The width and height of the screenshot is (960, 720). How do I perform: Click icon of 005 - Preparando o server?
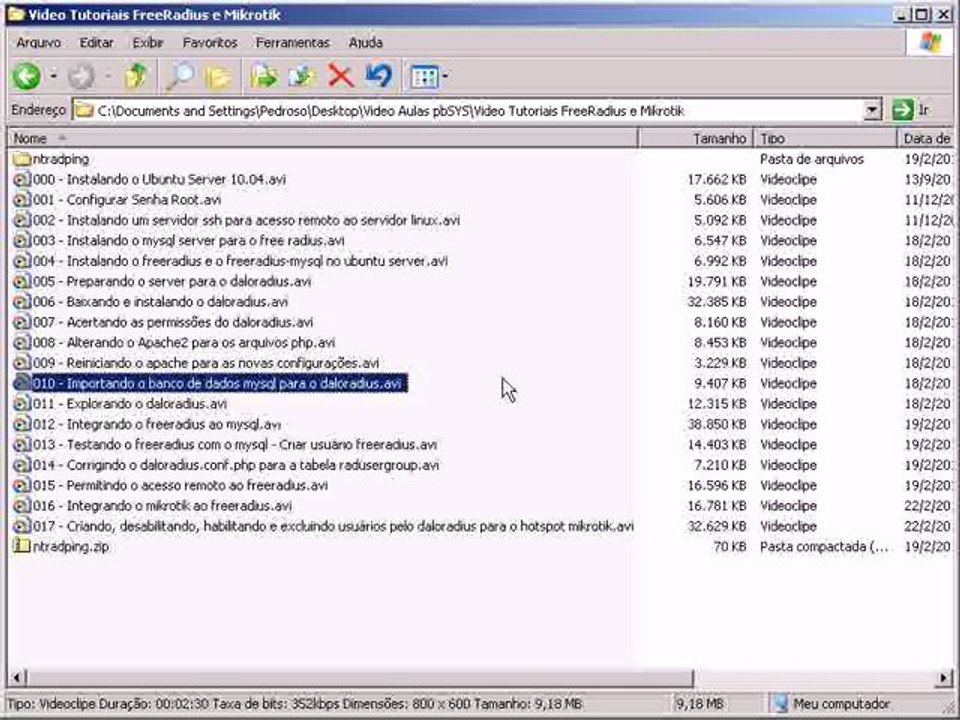21,281
